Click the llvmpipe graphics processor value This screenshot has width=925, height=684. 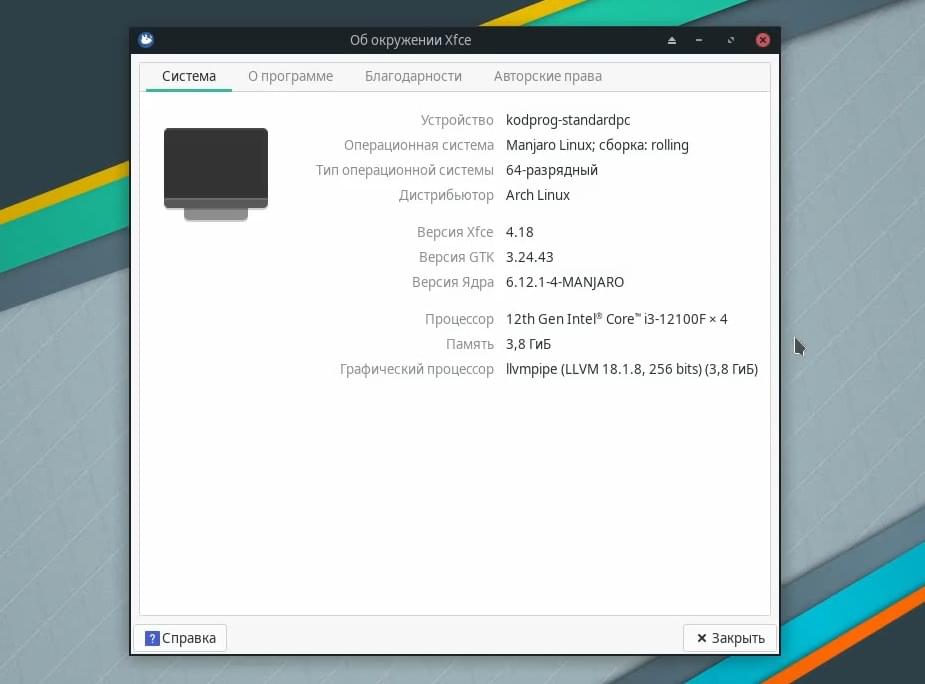pyautogui.click(x=632, y=369)
